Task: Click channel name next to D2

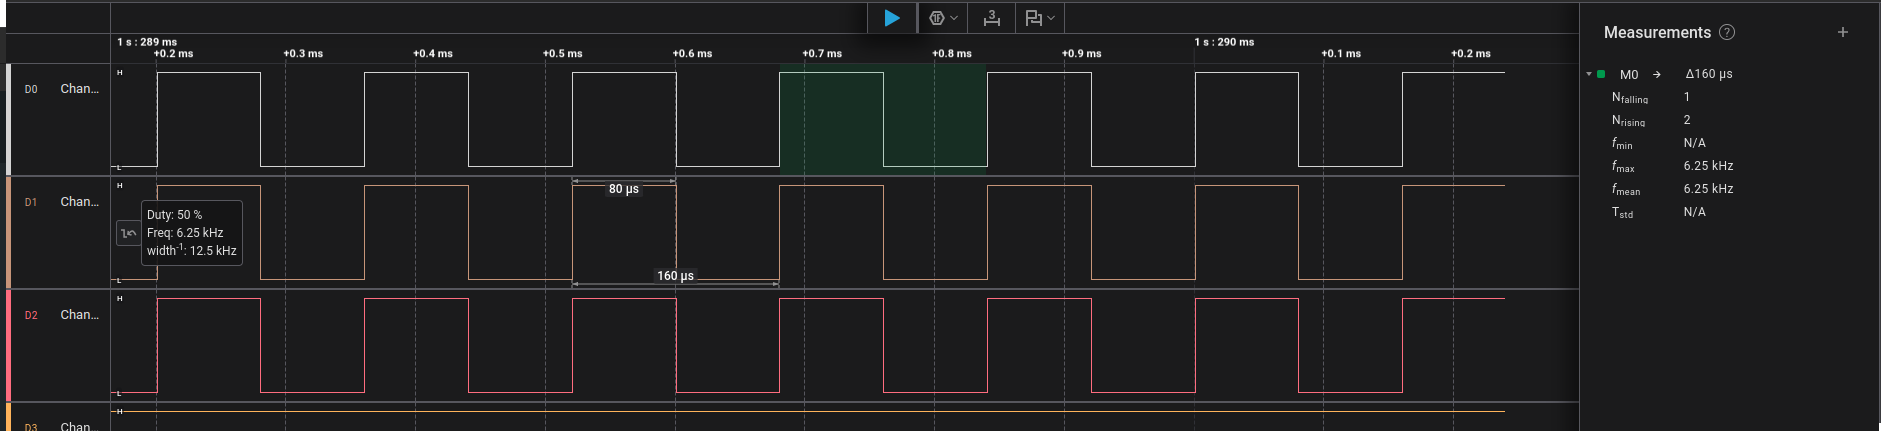Action: [79, 315]
